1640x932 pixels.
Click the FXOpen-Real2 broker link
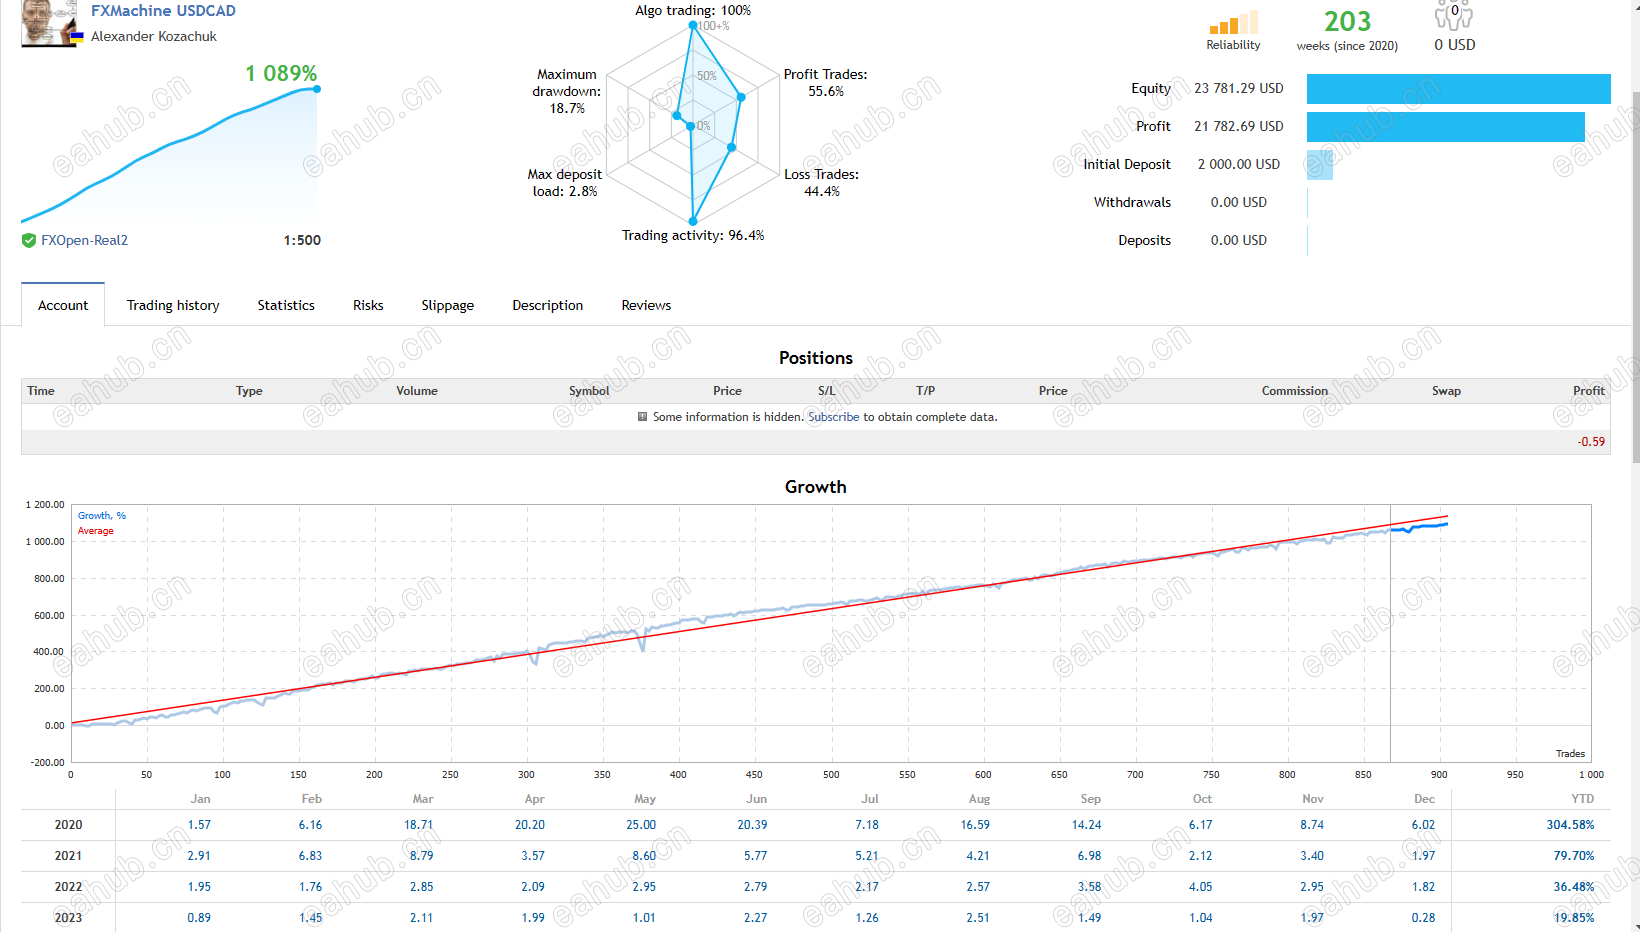84,240
